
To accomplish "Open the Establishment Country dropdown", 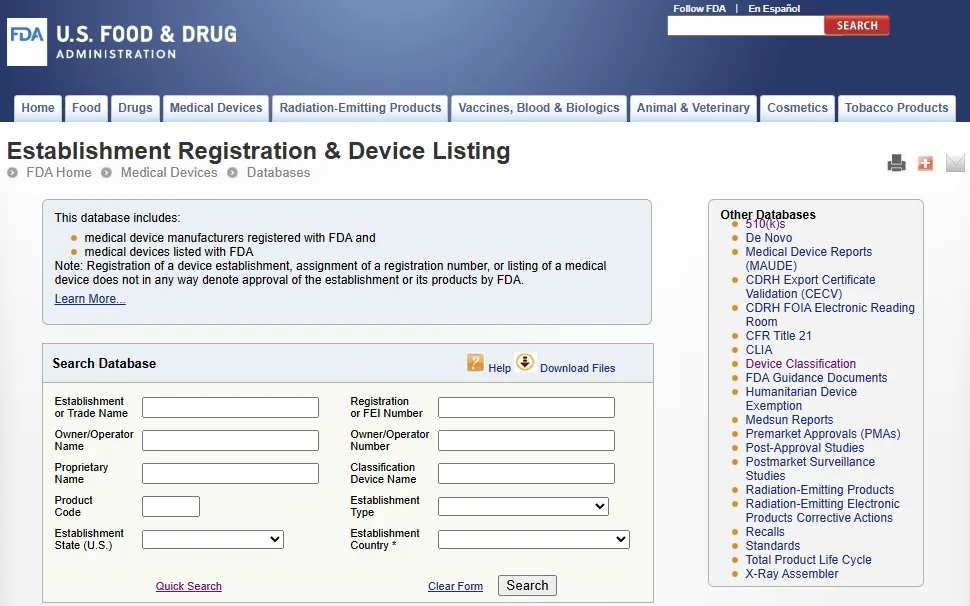I will point(533,540).
